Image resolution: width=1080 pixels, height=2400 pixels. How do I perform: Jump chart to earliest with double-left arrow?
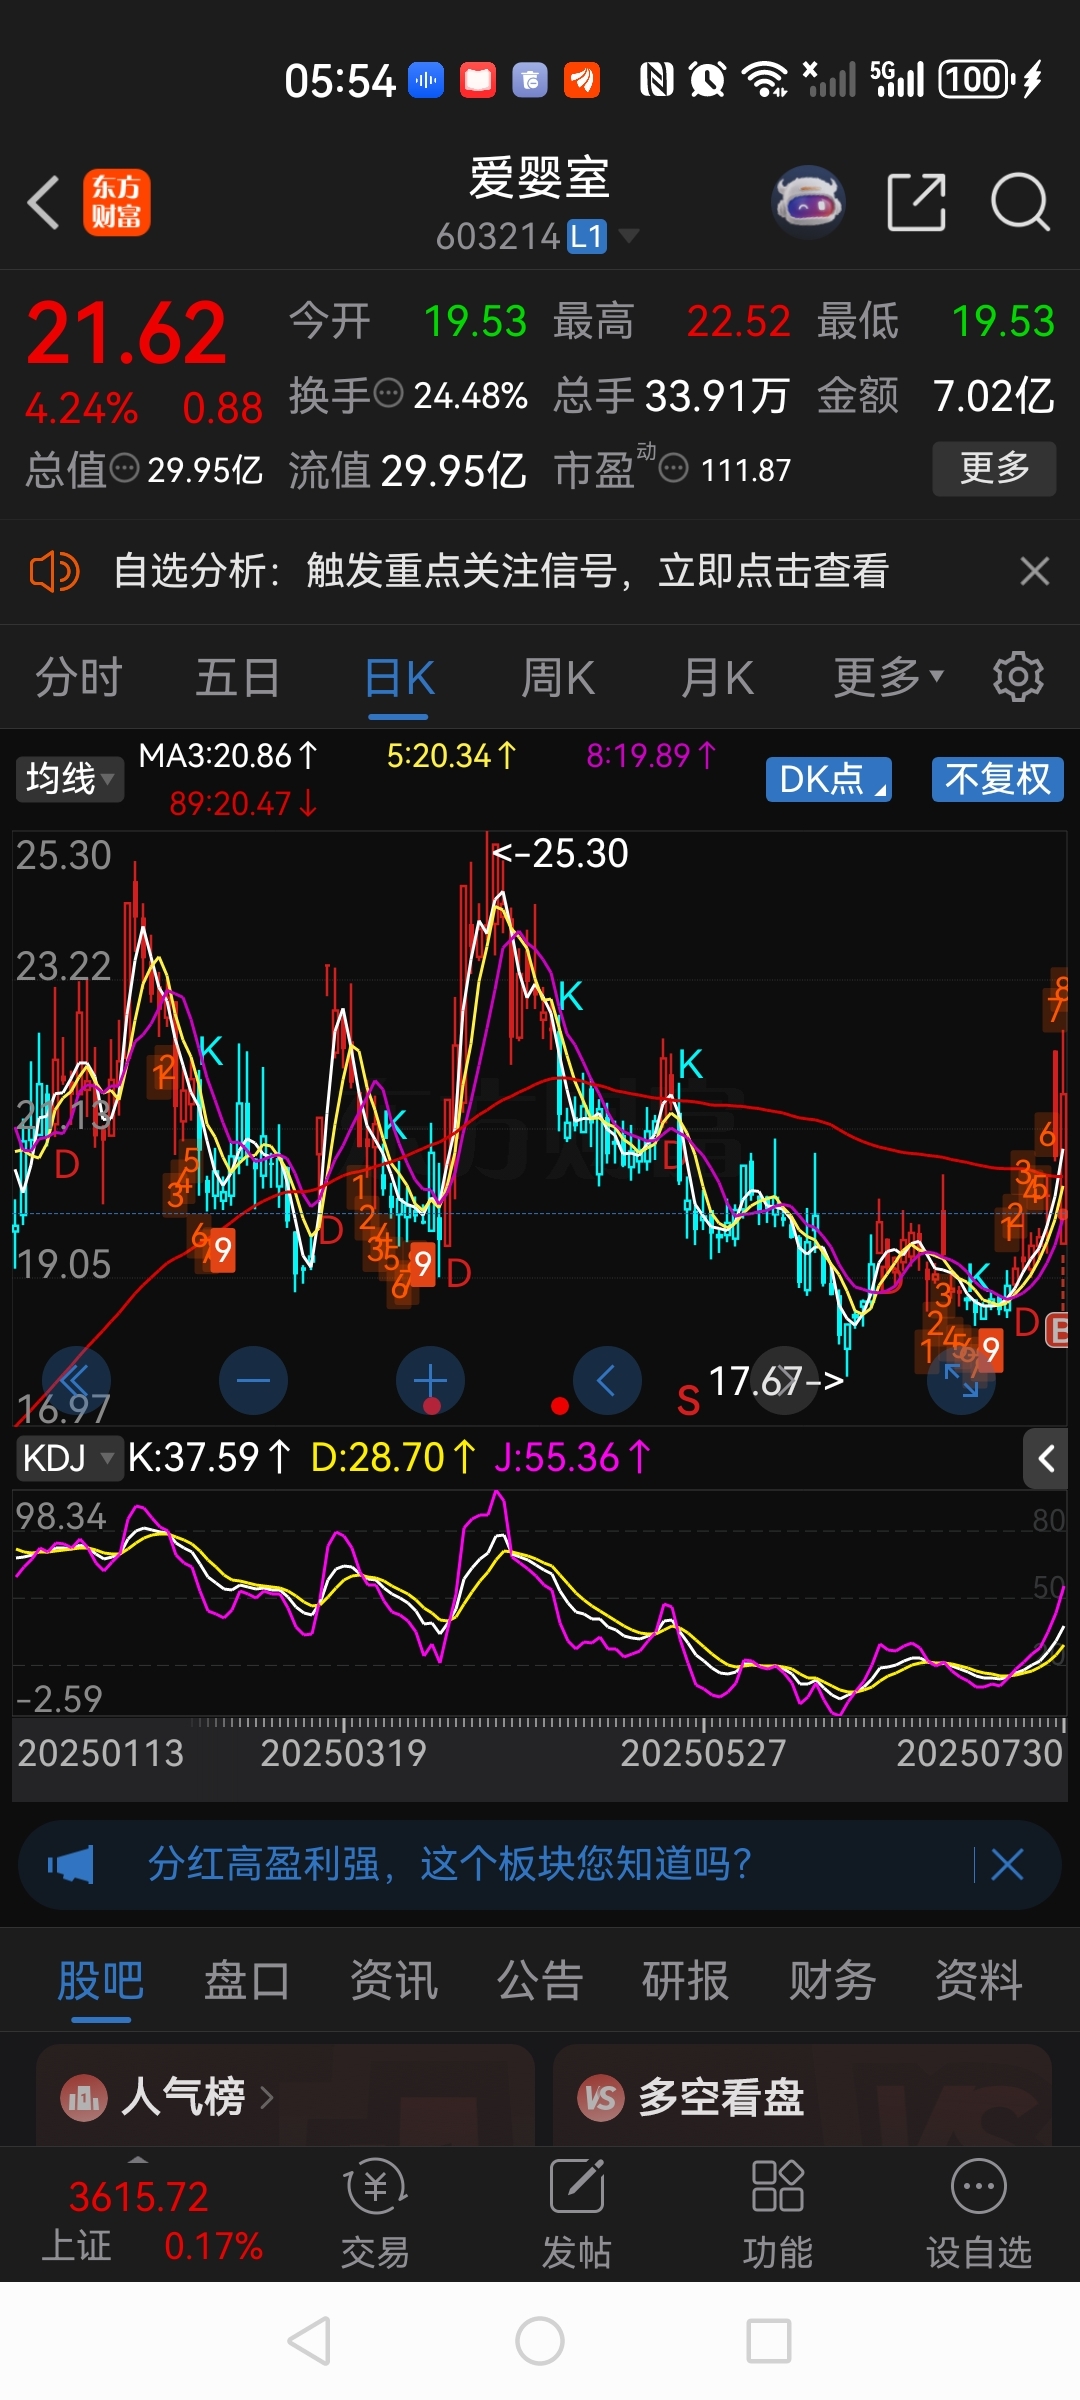pyautogui.click(x=76, y=1380)
